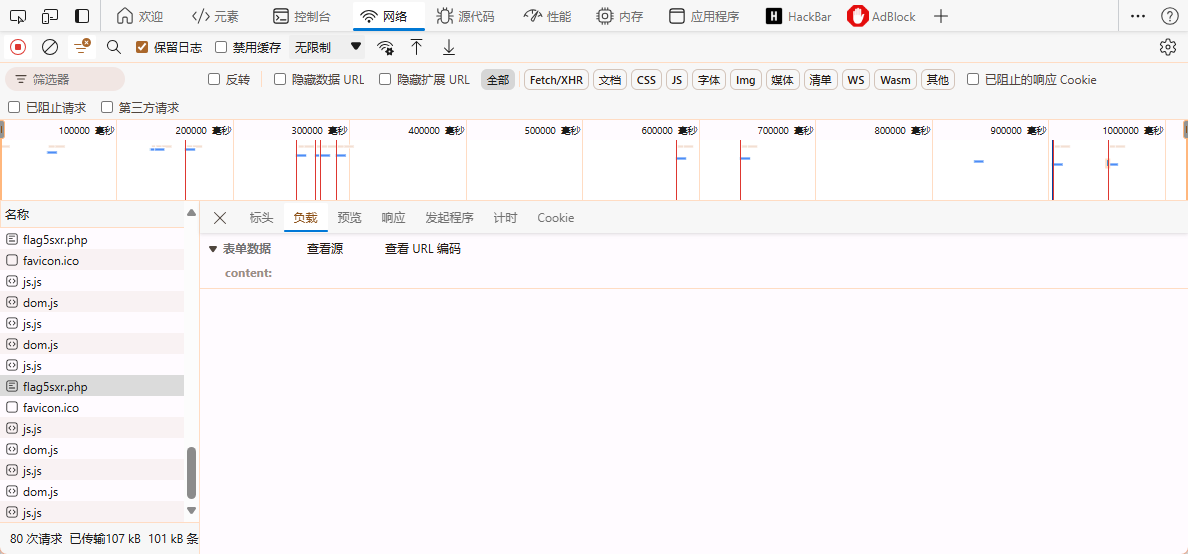1188x554 pixels.
Task: Open the network search magnifier
Action: pyautogui.click(x=114, y=47)
